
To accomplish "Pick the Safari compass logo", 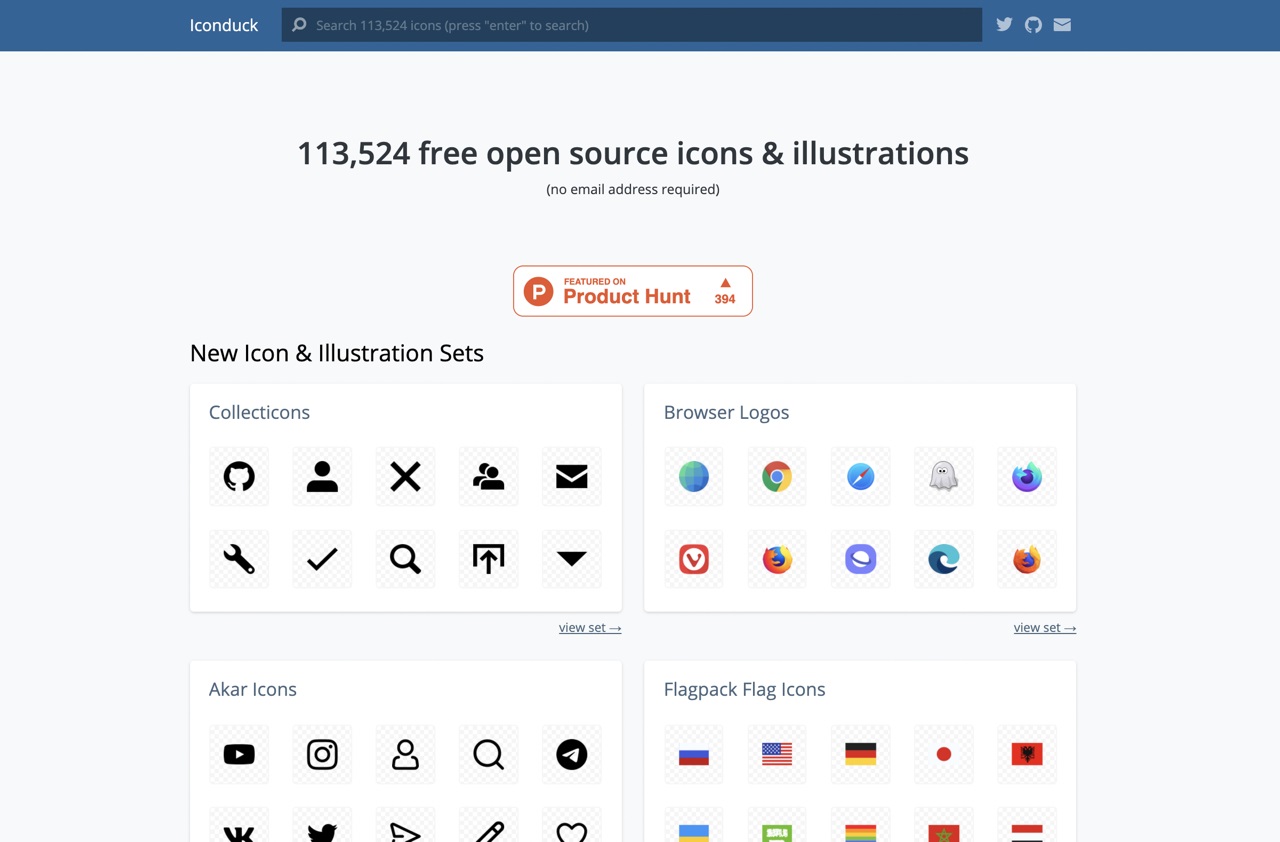I will pos(860,476).
